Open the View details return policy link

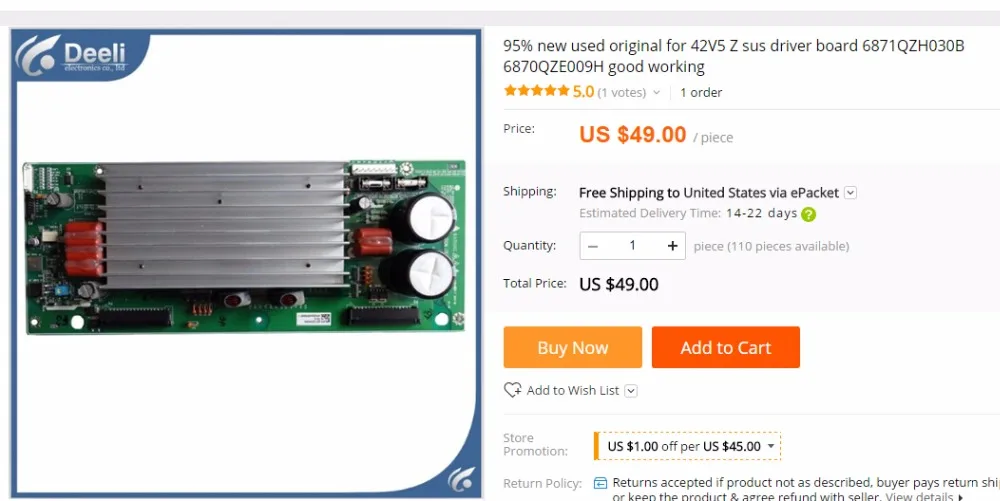[920, 497]
